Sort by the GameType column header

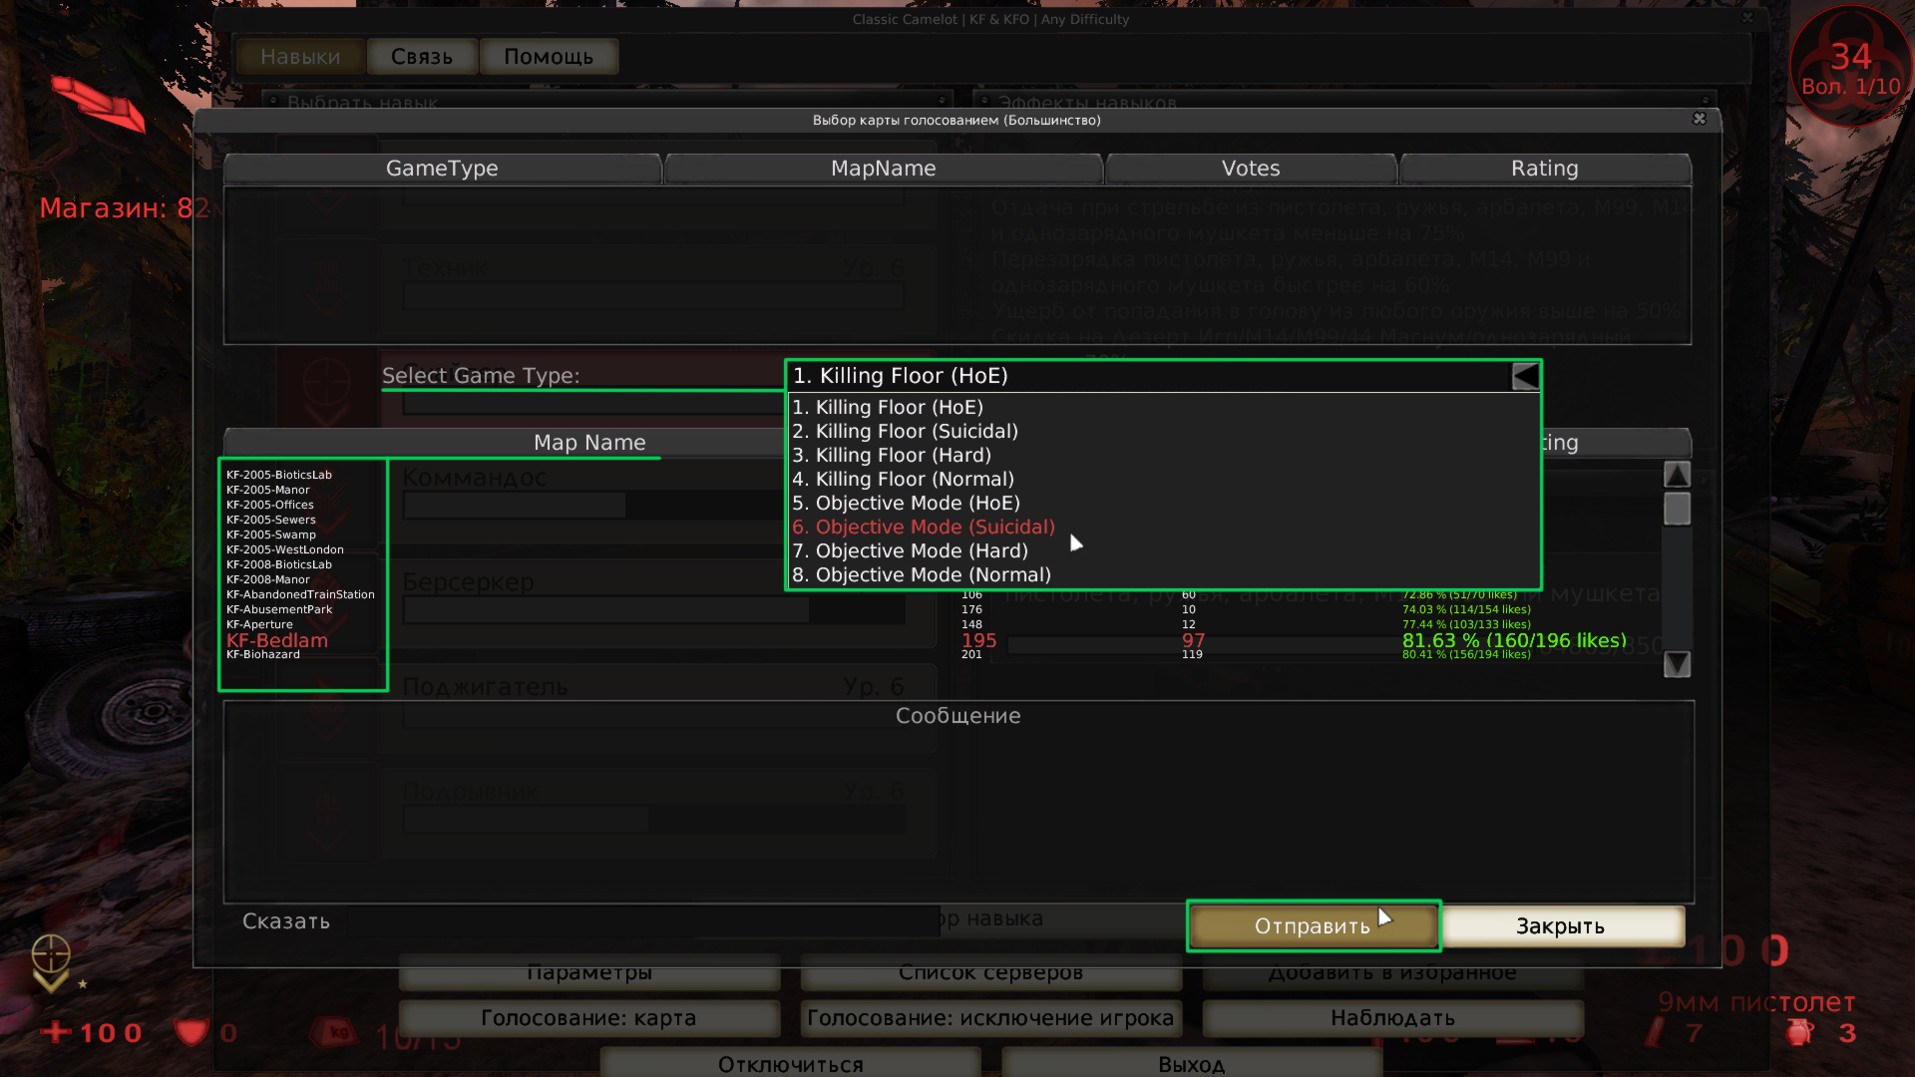pos(442,168)
